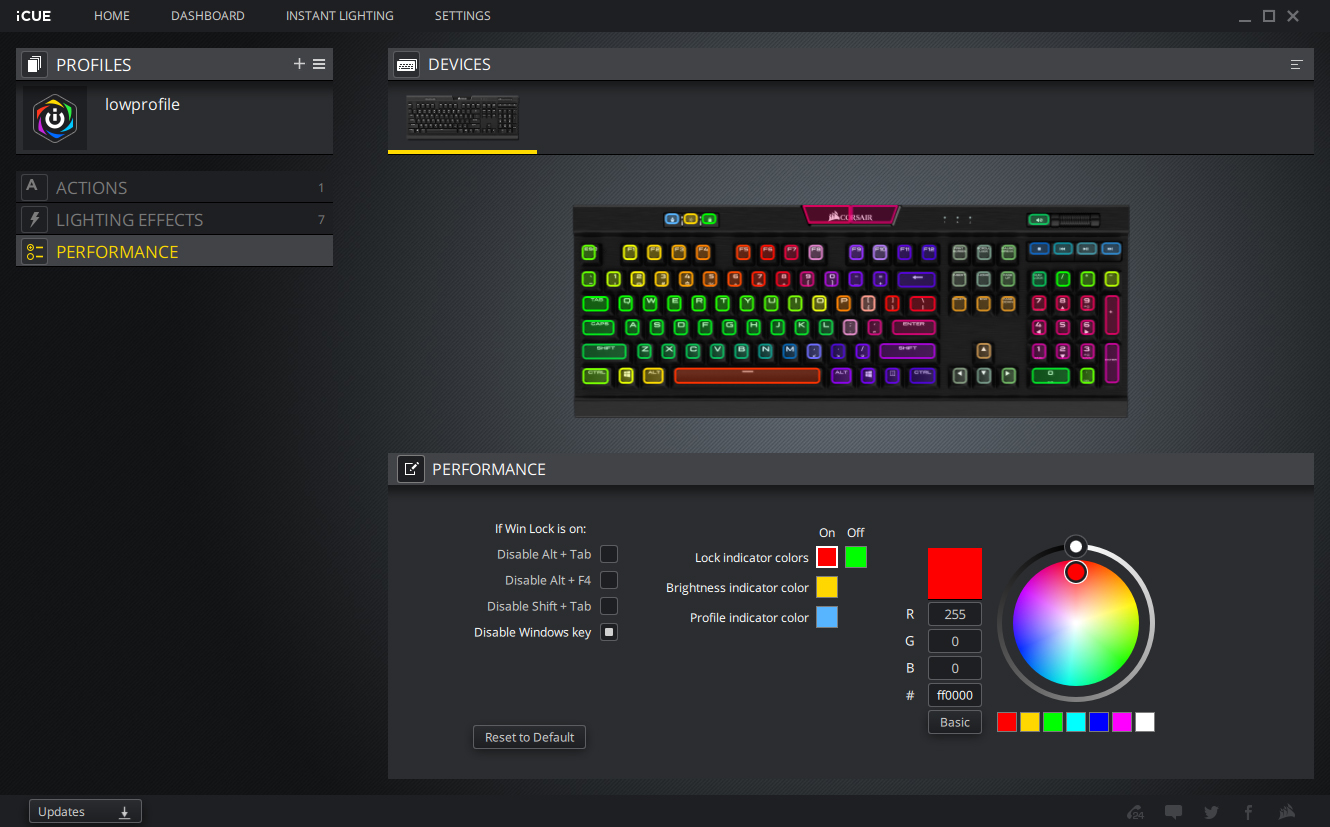Click Reset to Default button
This screenshot has height=827, width=1330.
click(x=529, y=737)
